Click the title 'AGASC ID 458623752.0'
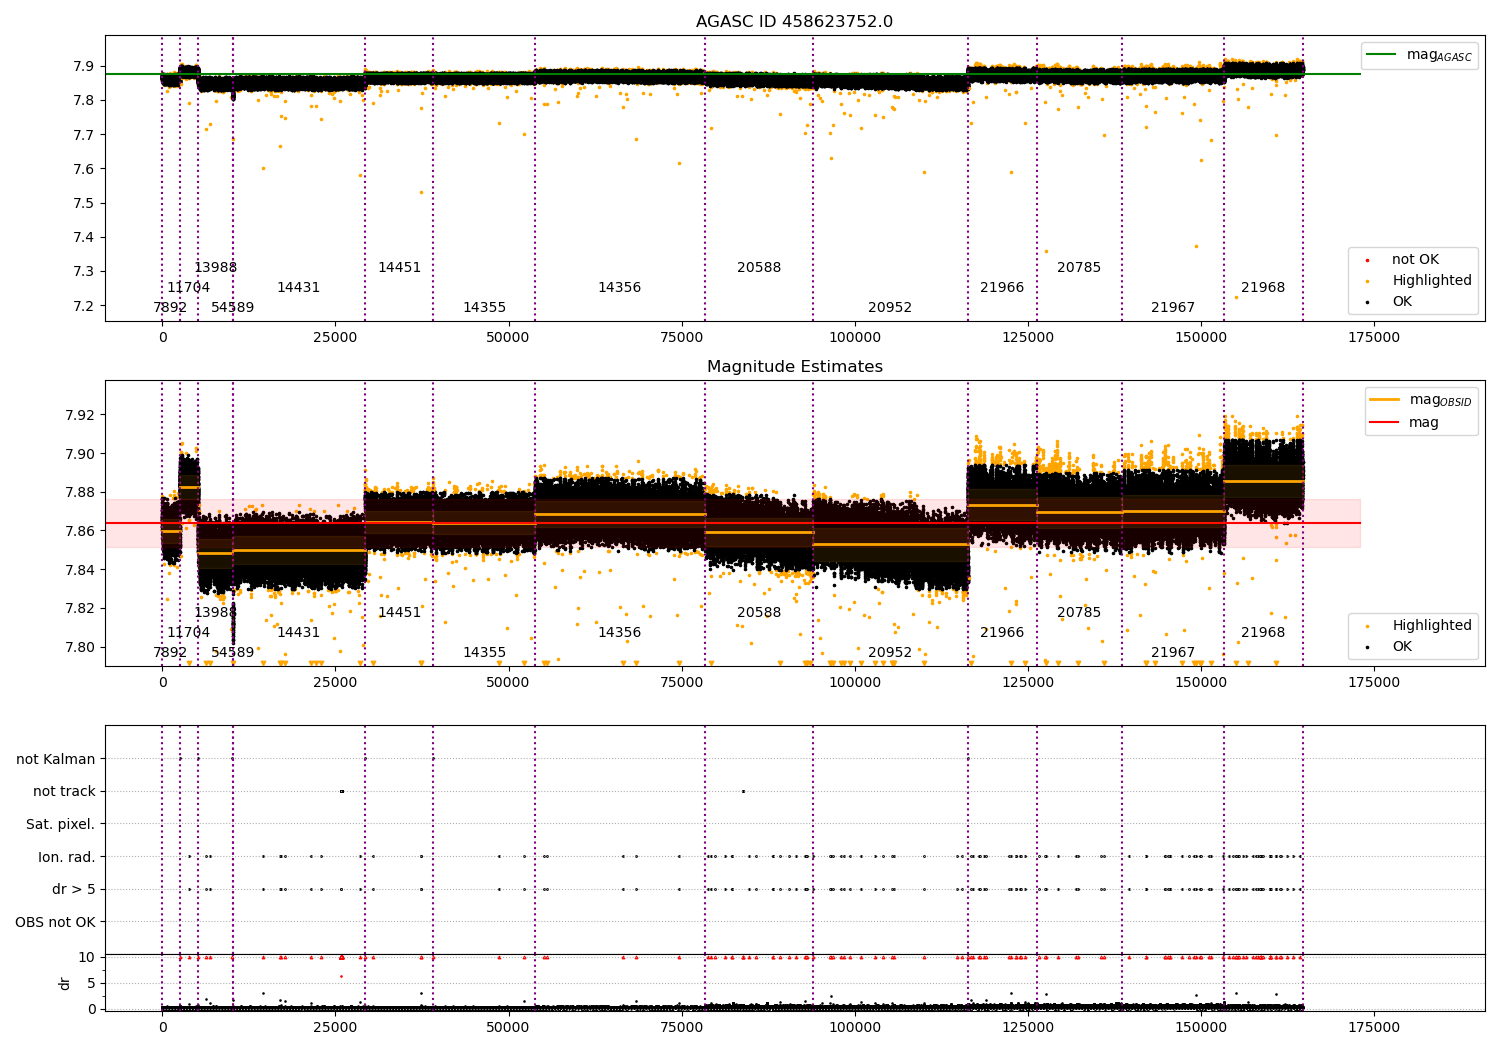The width and height of the screenshot is (1500, 1050). tap(794, 22)
